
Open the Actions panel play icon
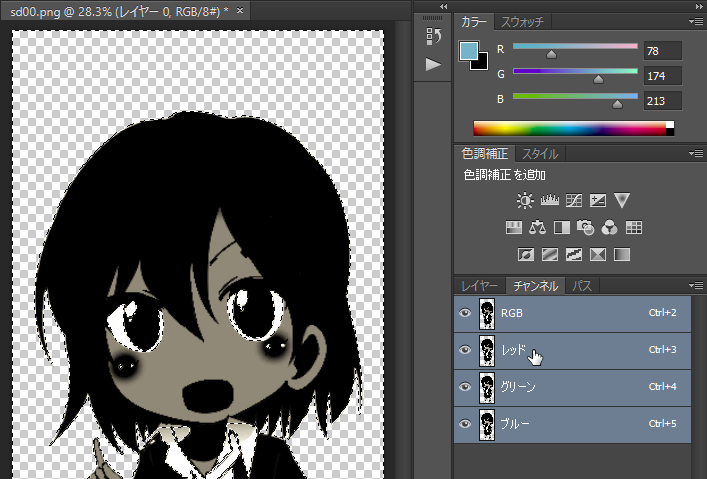click(x=433, y=65)
